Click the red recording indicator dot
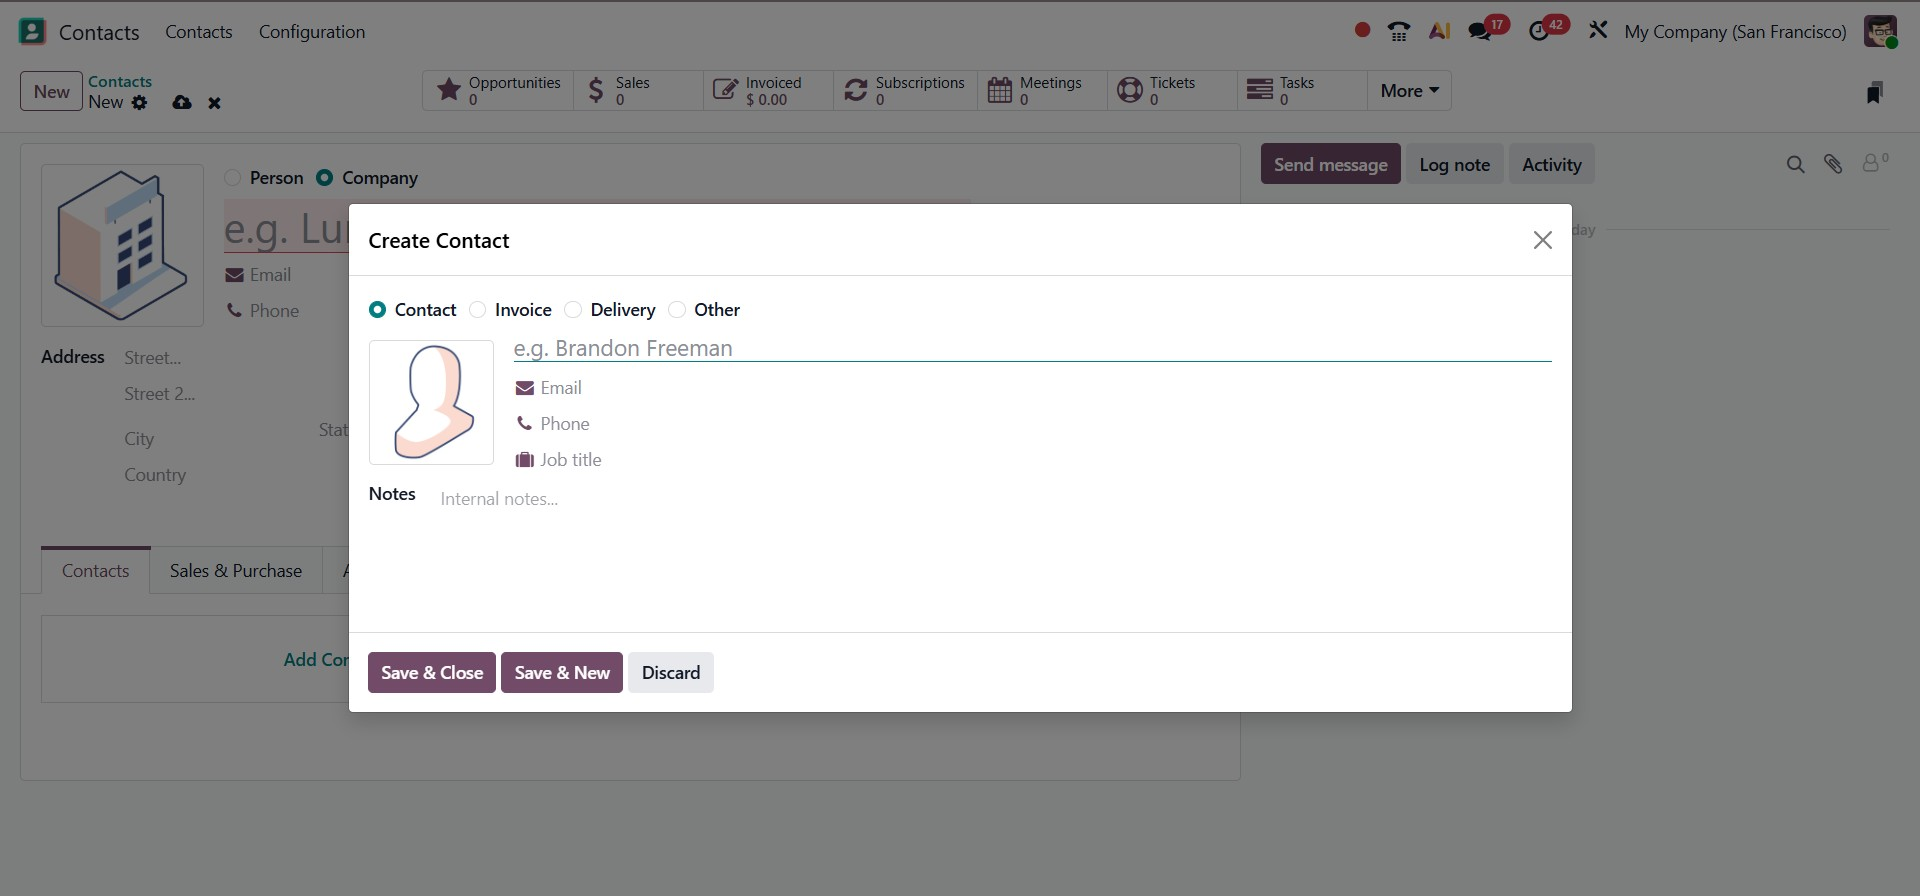 [x=1362, y=31]
